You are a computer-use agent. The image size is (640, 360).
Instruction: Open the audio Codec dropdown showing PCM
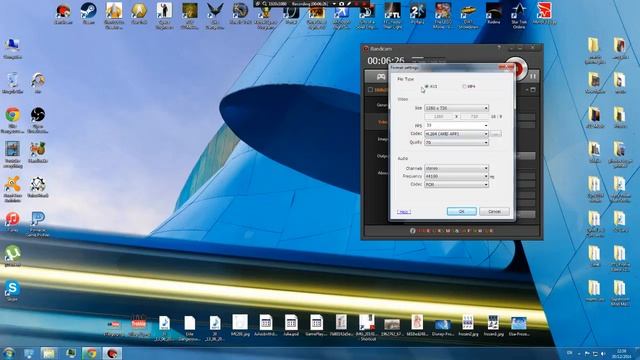(x=456, y=184)
